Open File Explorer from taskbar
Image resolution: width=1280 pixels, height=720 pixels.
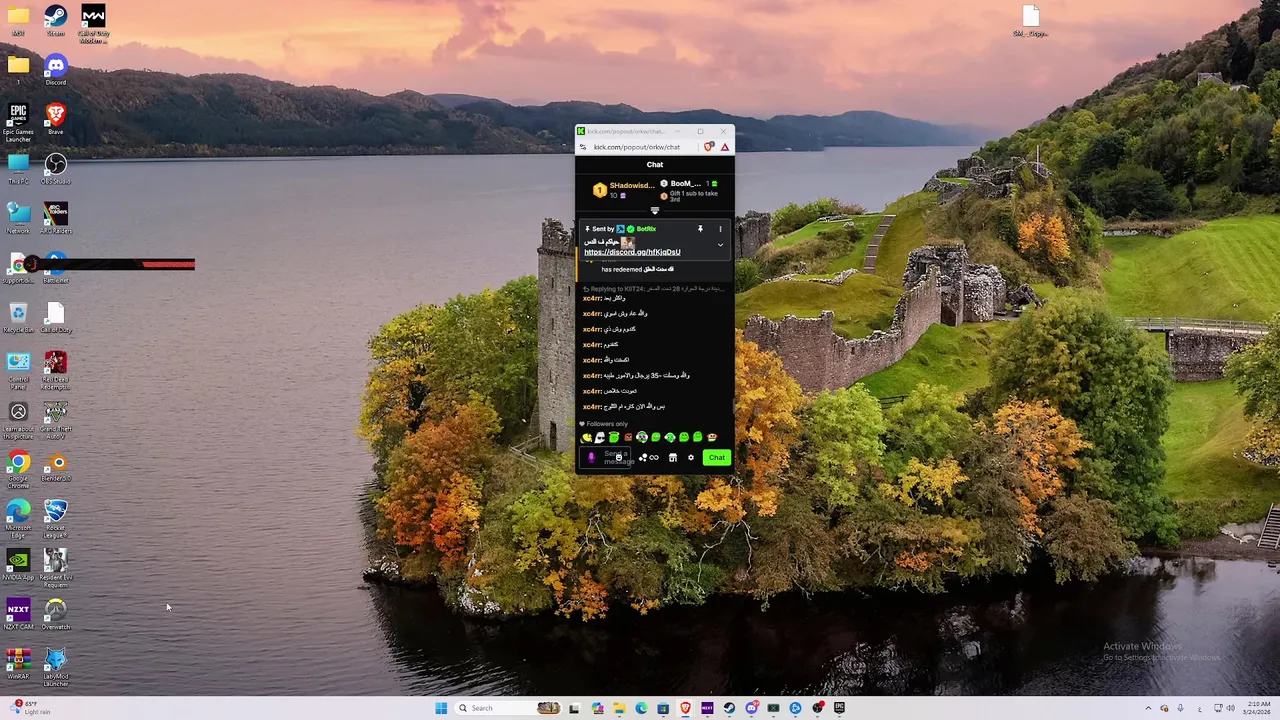[619, 708]
